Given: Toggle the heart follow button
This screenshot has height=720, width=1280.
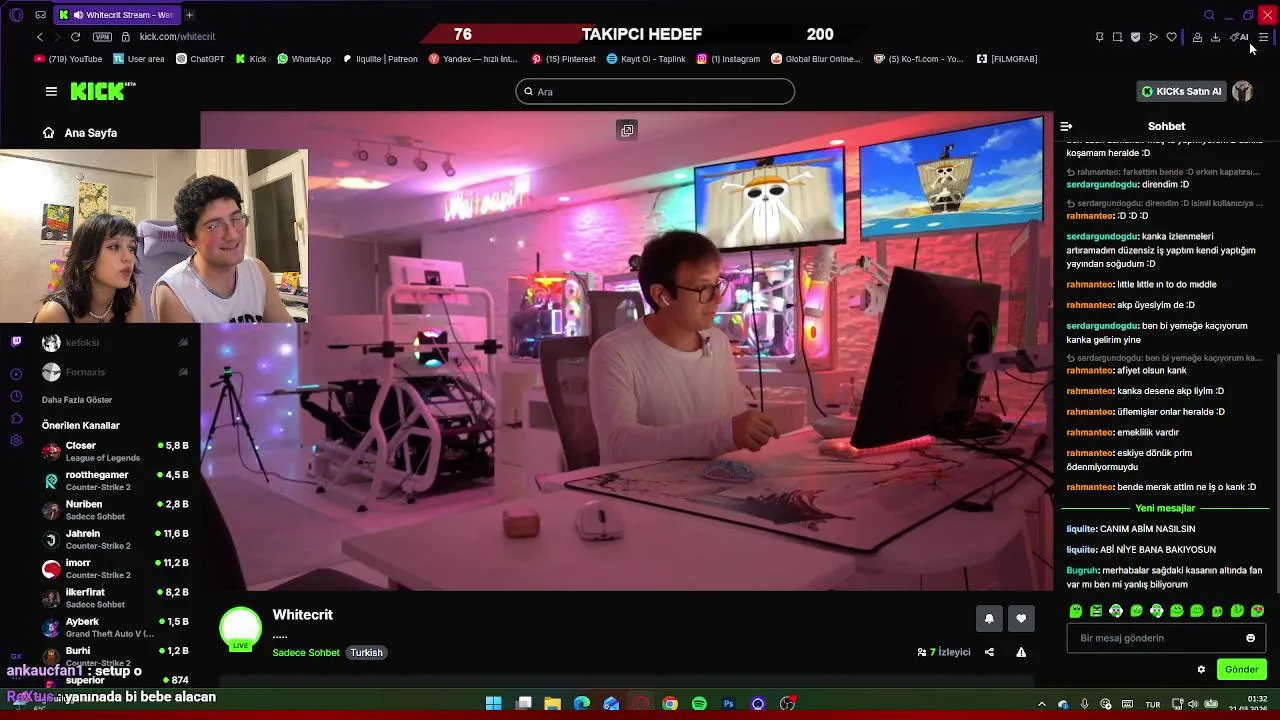Looking at the screenshot, I should pyautogui.click(x=1021, y=618).
